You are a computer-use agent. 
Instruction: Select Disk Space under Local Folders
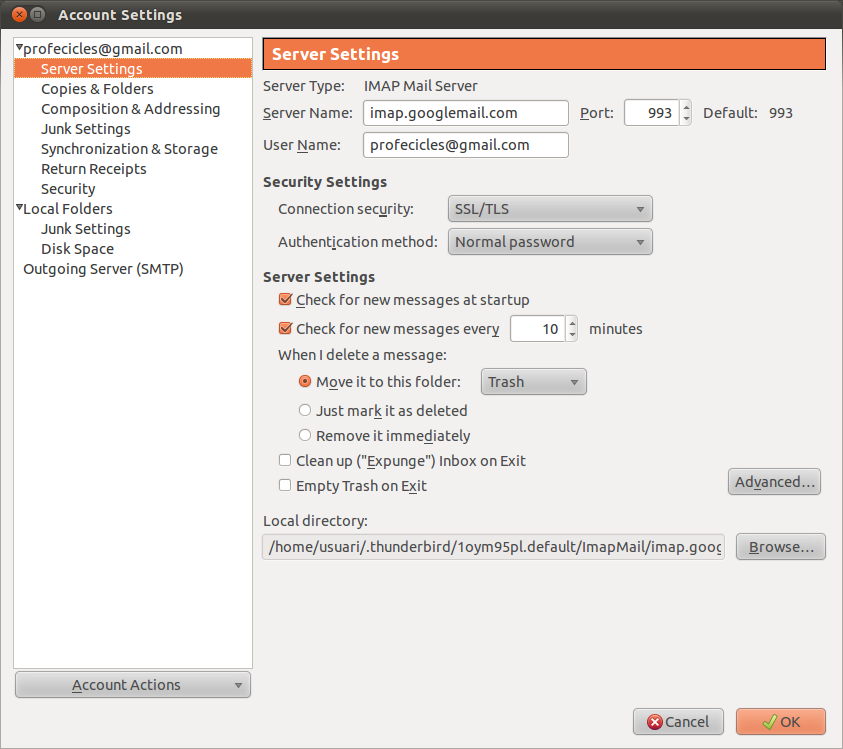point(77,249)
